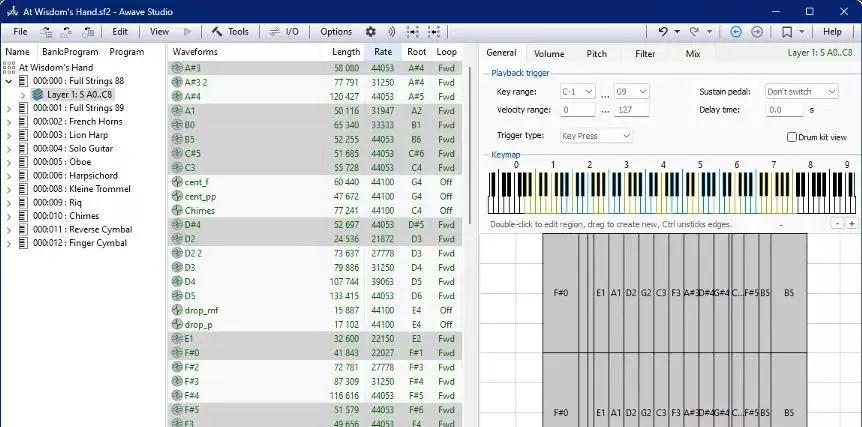
Task: Click the hammer Tools icon
Action: pyautogui.click(x=217, y=32)
